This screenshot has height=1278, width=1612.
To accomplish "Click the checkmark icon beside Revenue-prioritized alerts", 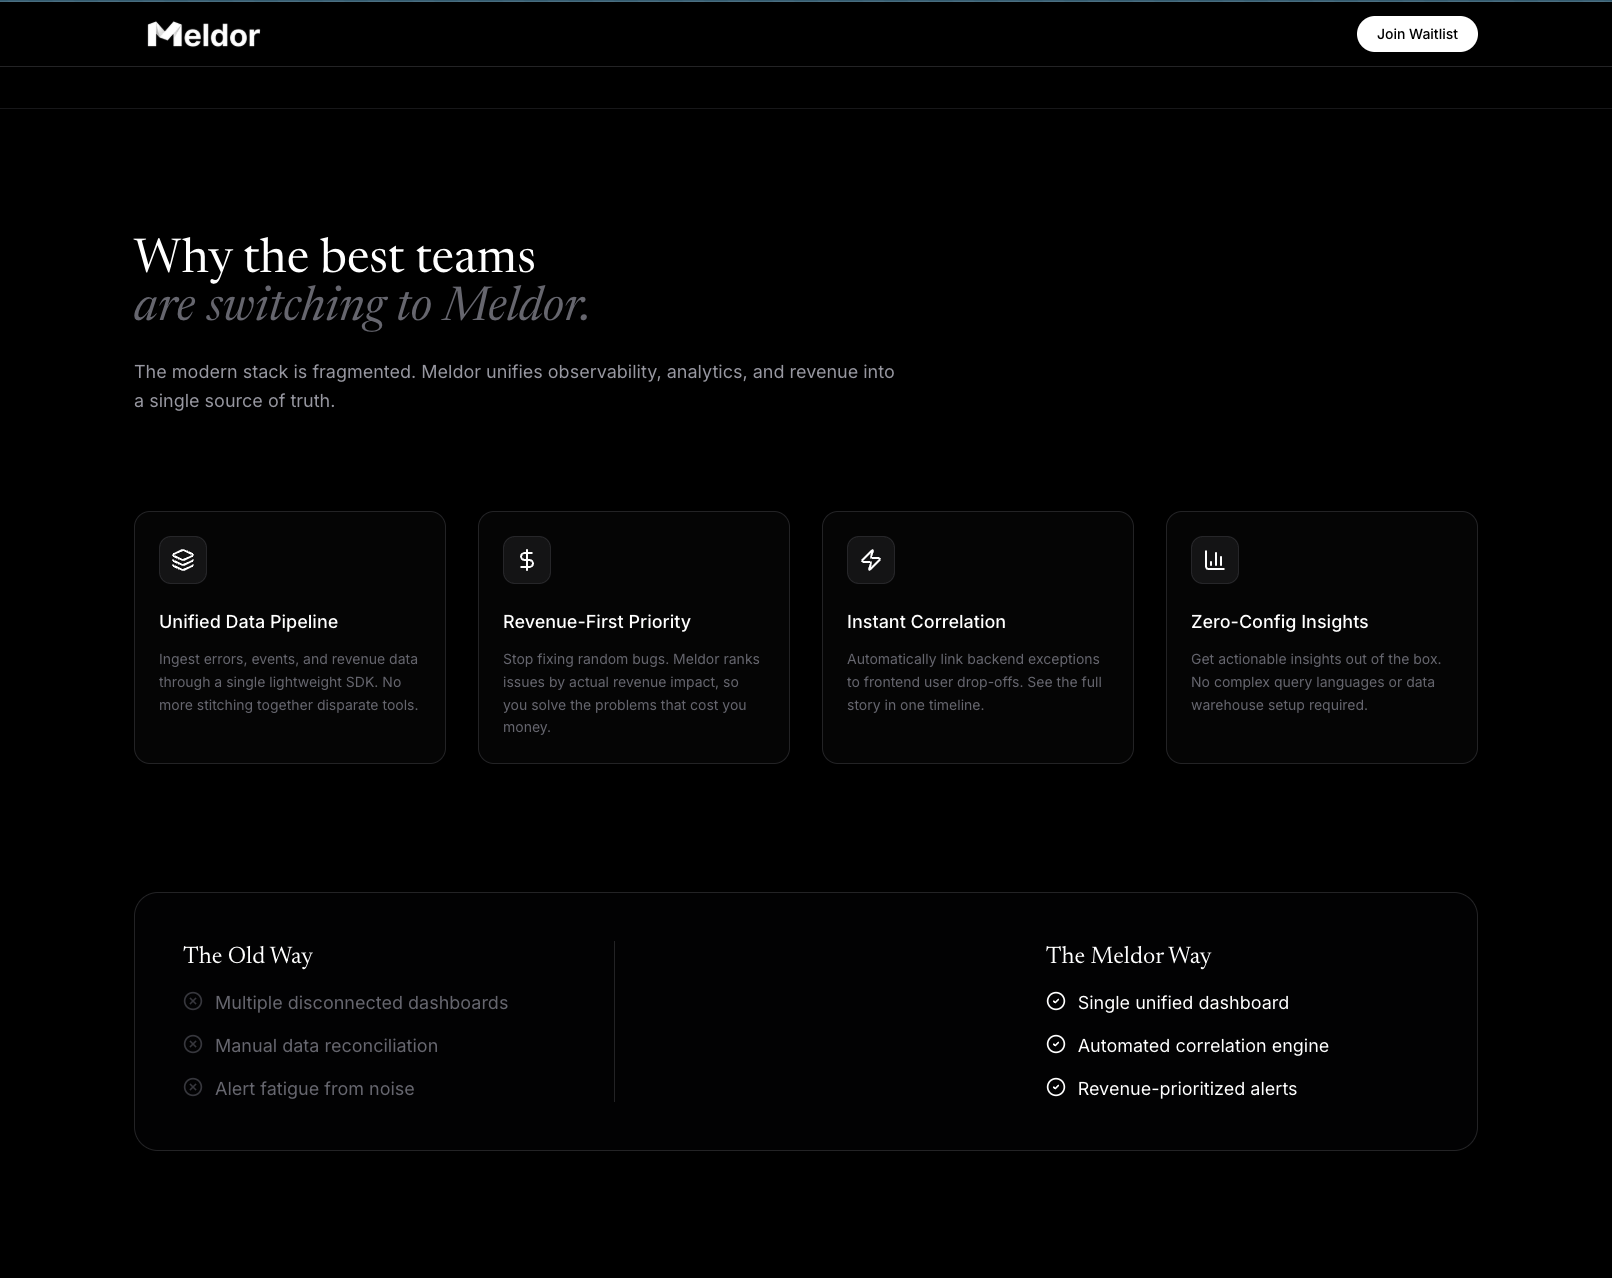I will [x=1055, y=1086].
